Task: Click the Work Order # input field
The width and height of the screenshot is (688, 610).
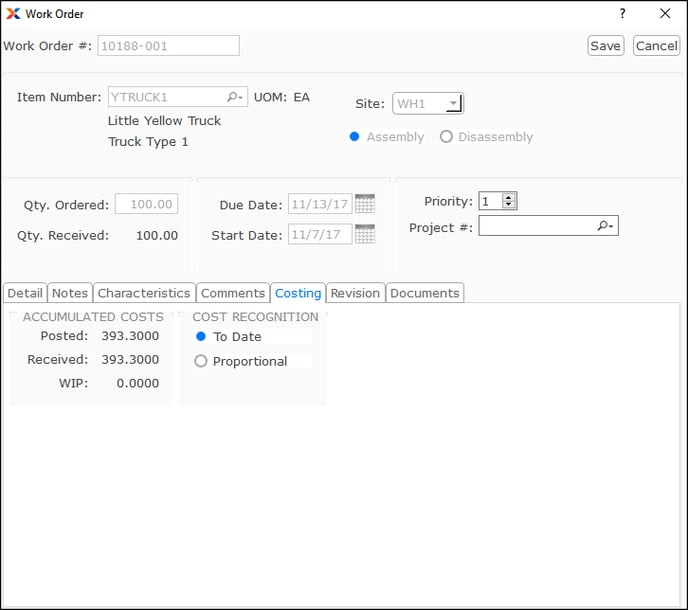Action: tap(168, 45)
